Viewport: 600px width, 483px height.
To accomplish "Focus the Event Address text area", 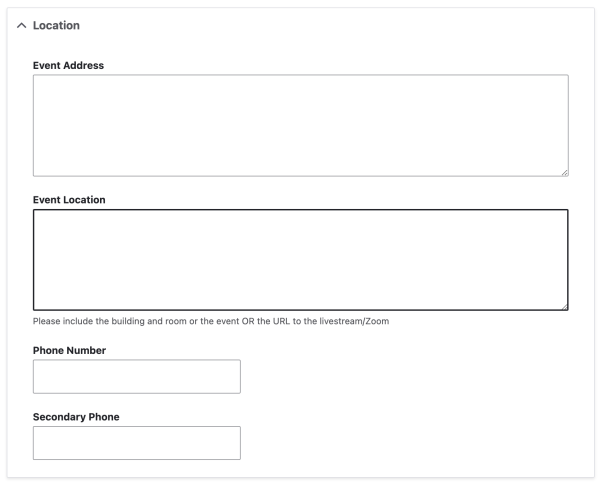I will 301,126.
